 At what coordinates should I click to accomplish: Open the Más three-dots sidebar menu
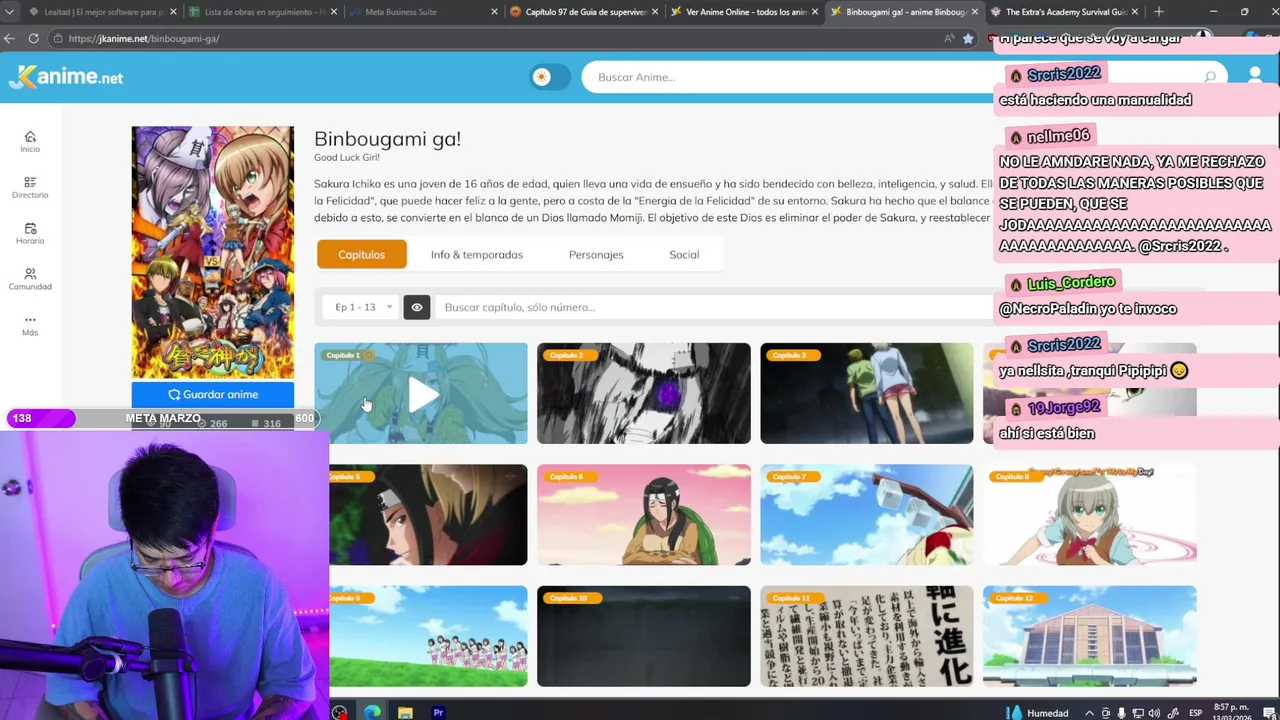[x=30, y=326]
